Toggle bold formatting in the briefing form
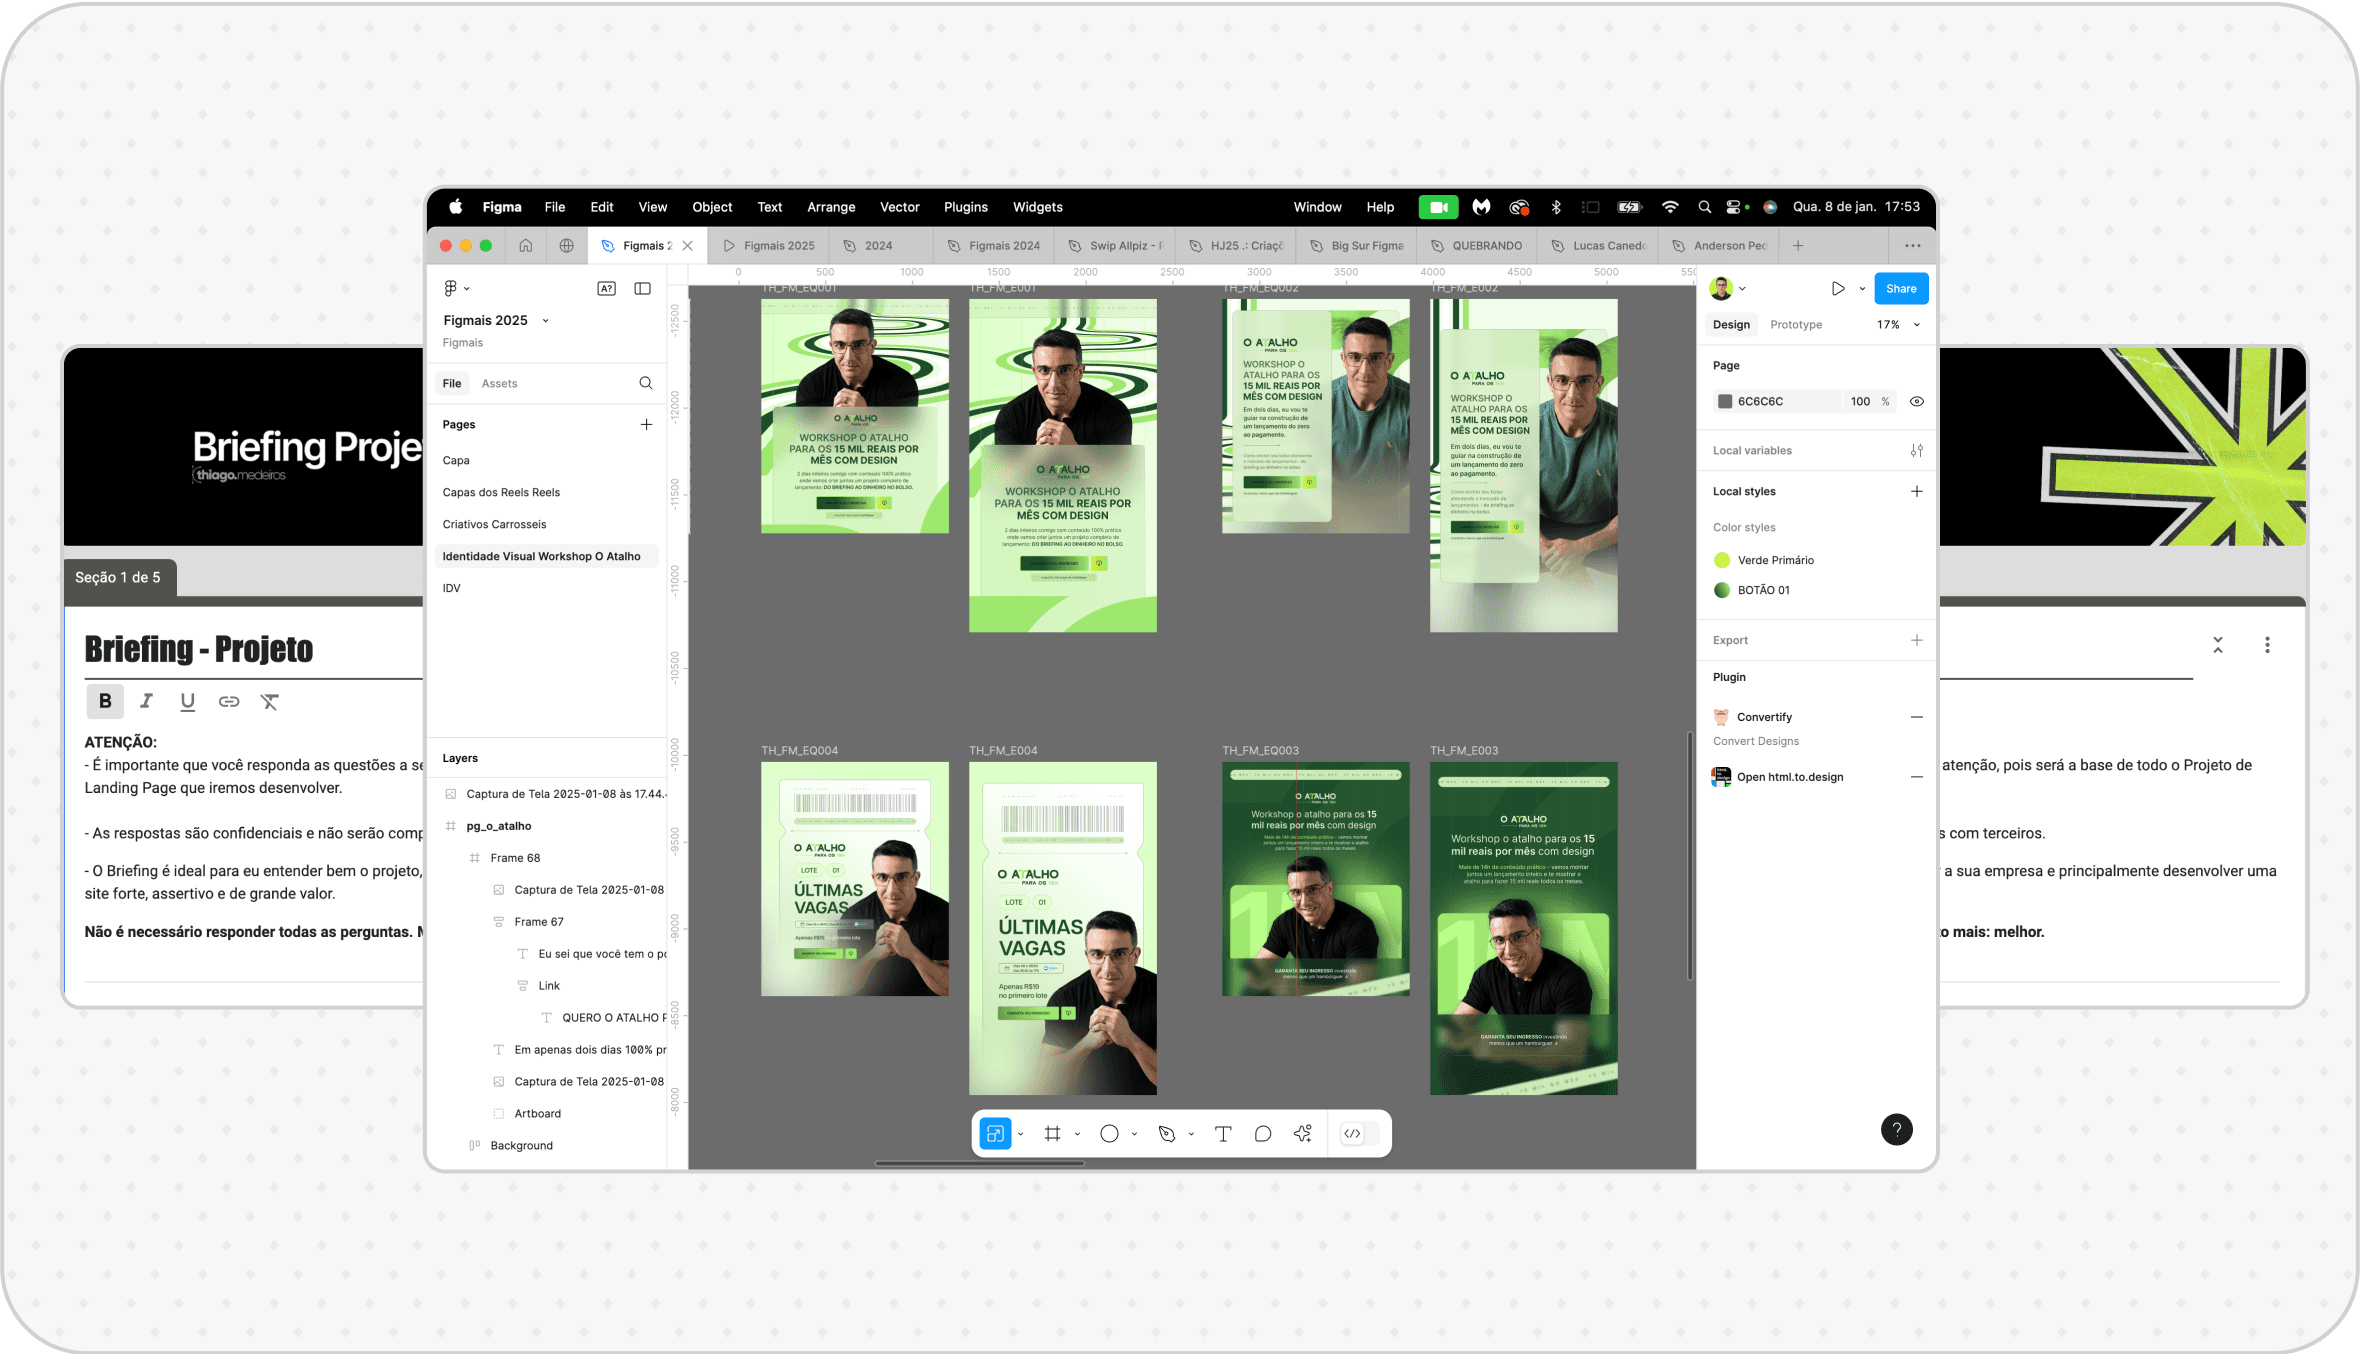Screen dimensions: 2360x1354 pos(105,701)
